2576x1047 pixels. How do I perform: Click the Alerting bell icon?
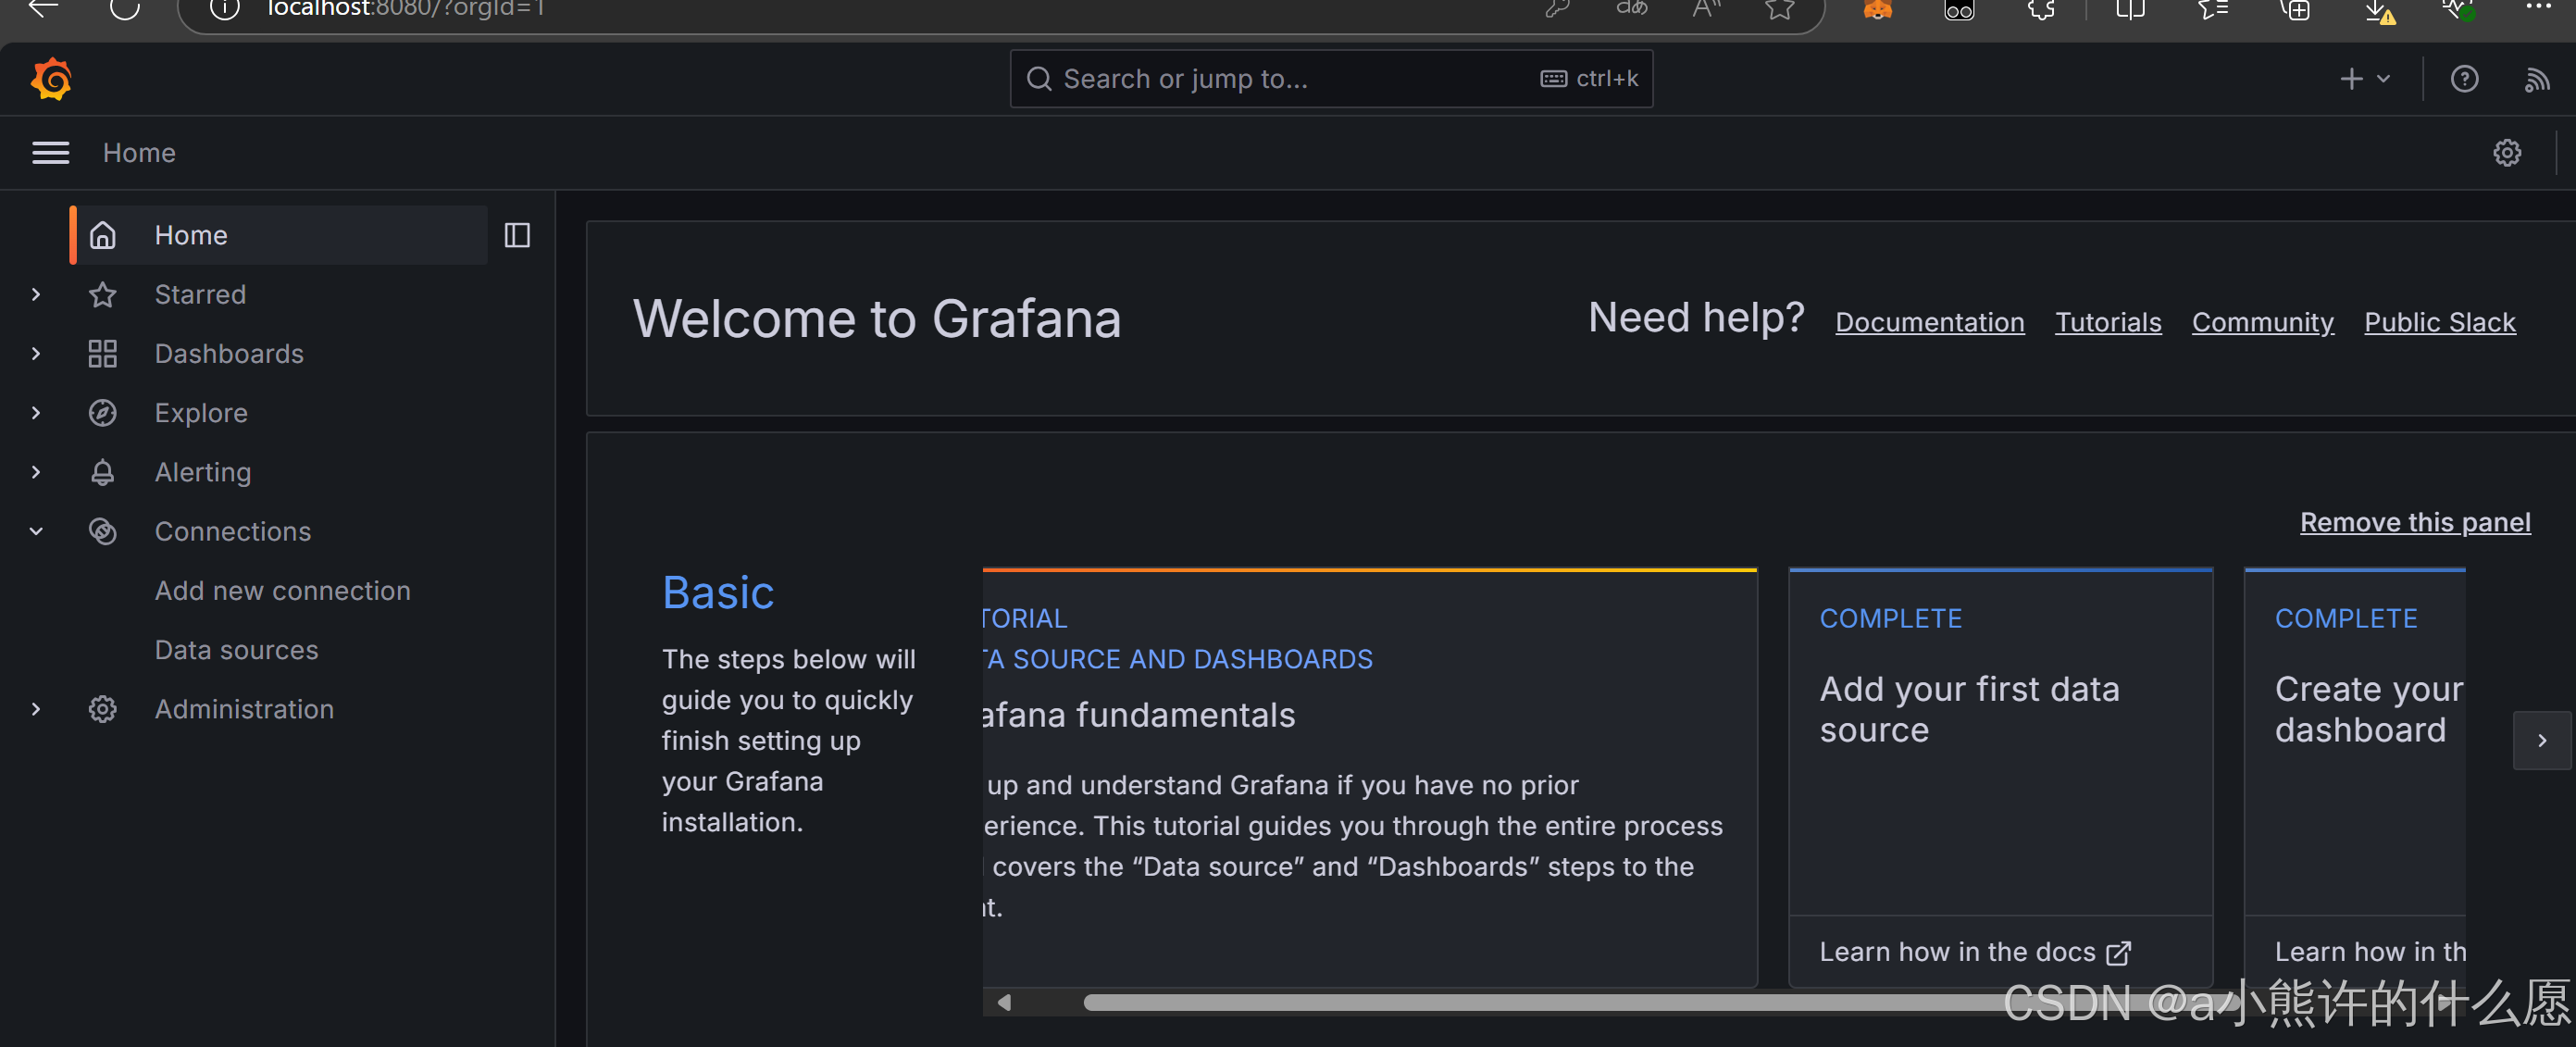pos(103,472)
